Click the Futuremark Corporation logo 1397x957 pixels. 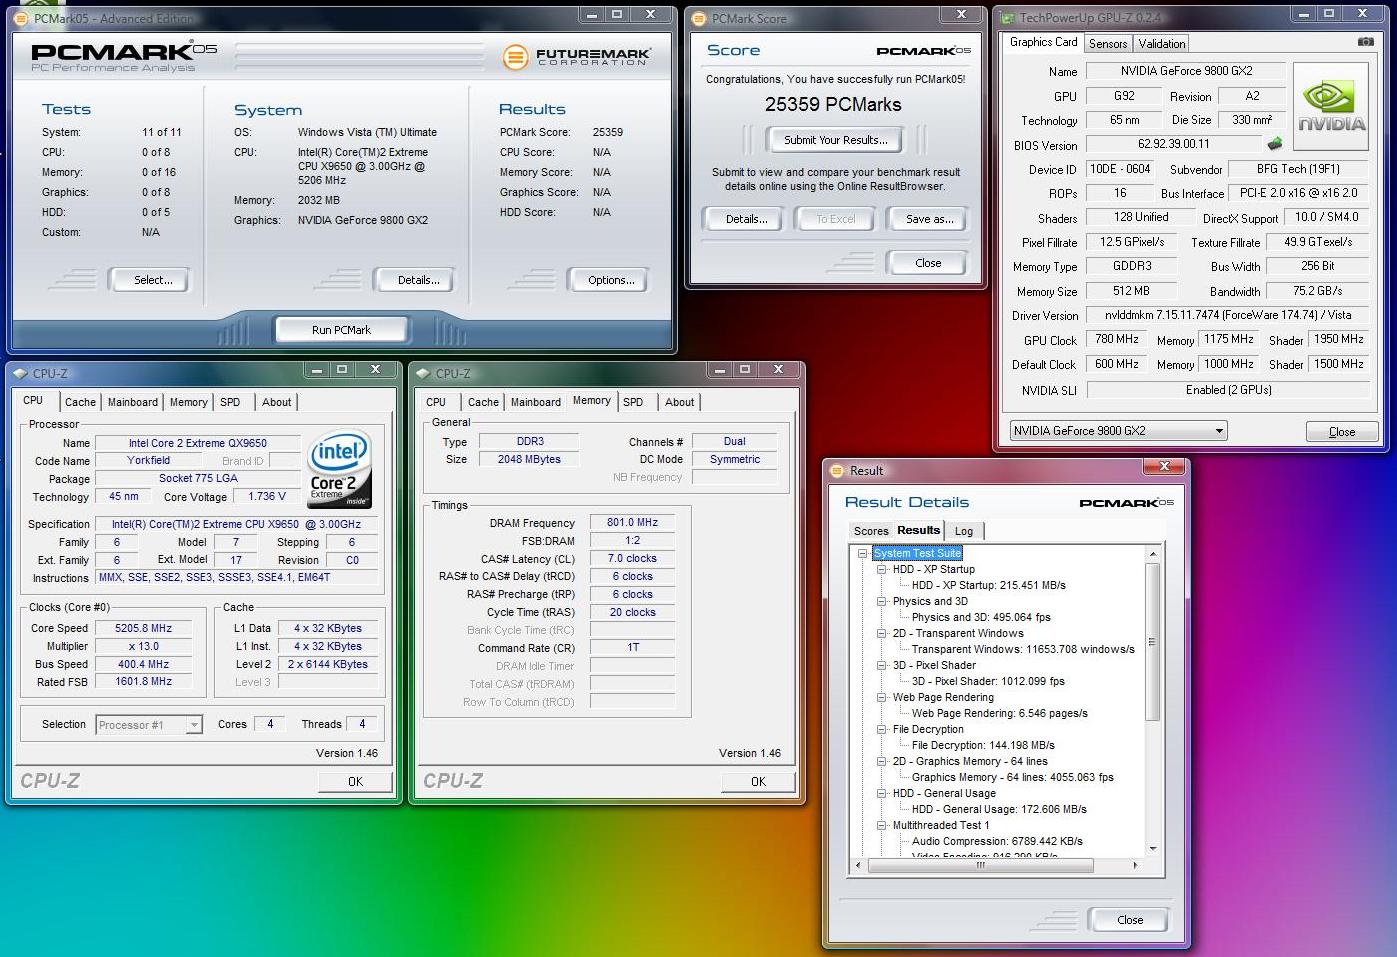click(x=576, y=56)
